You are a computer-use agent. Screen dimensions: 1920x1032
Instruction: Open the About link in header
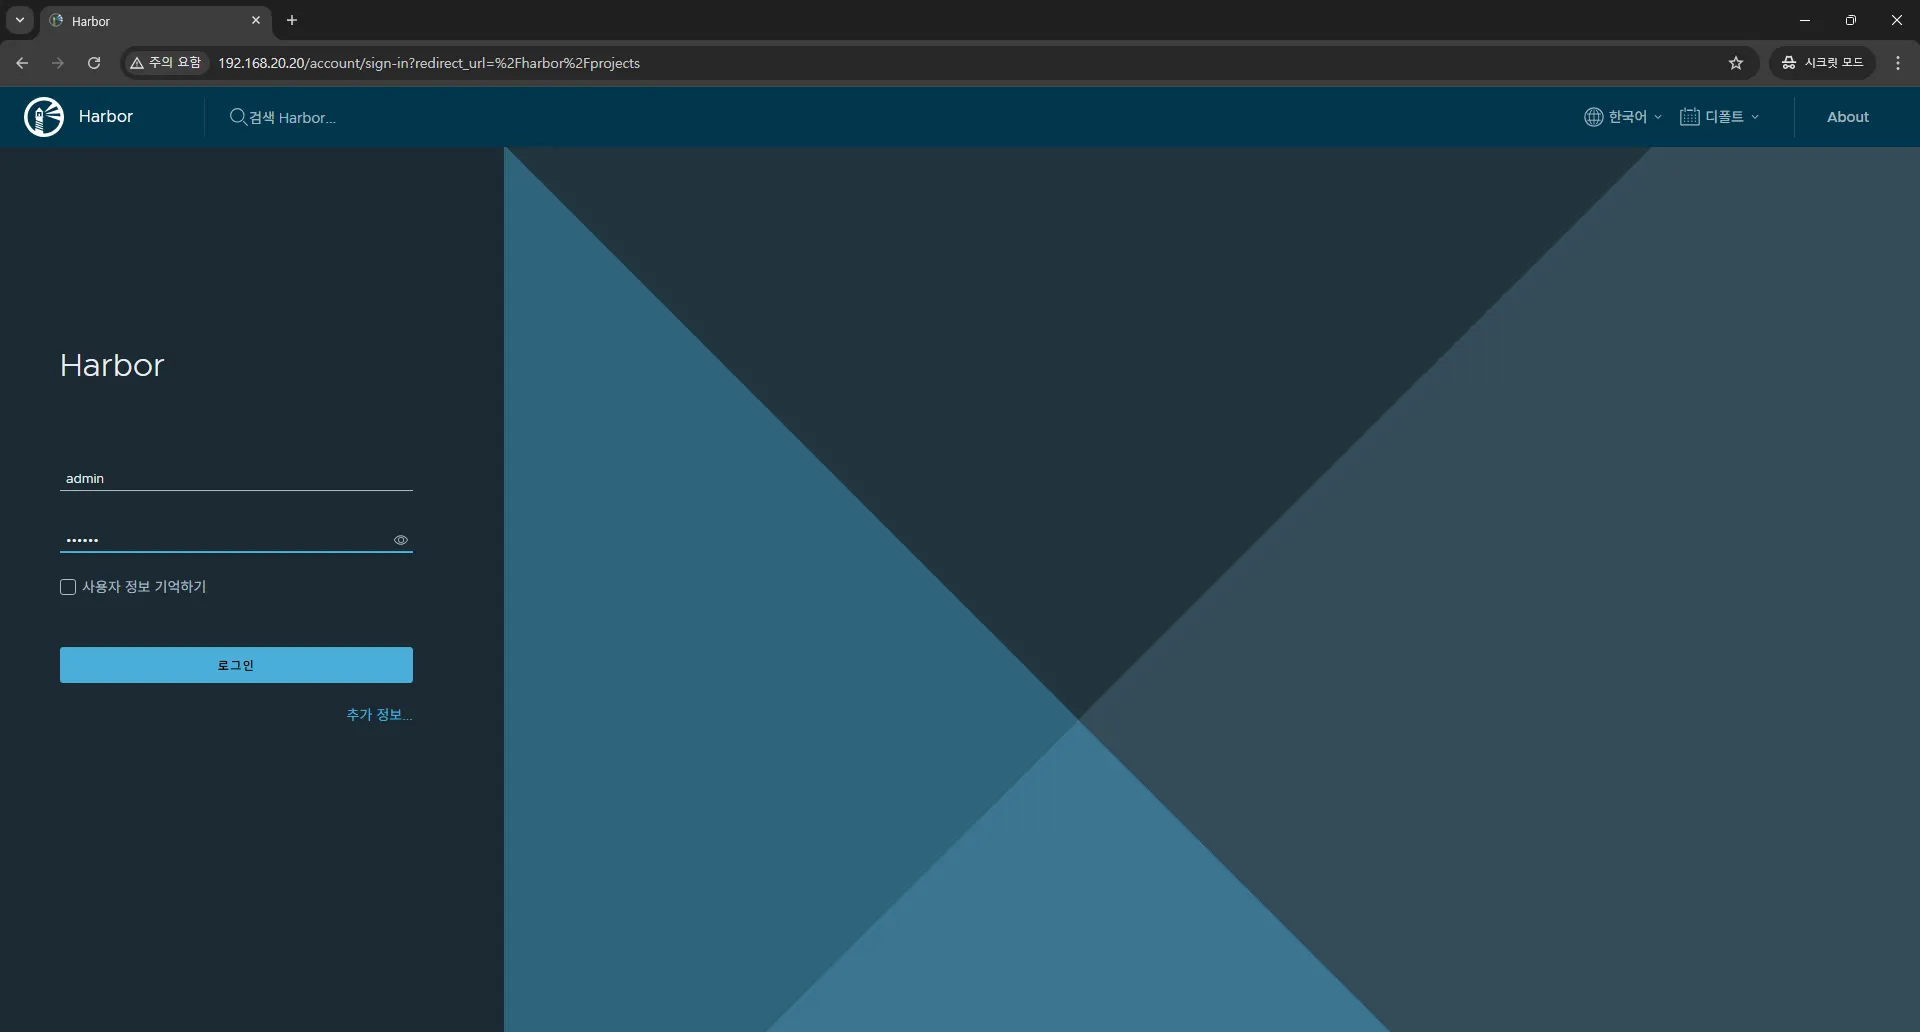[x=1847, y=117]
